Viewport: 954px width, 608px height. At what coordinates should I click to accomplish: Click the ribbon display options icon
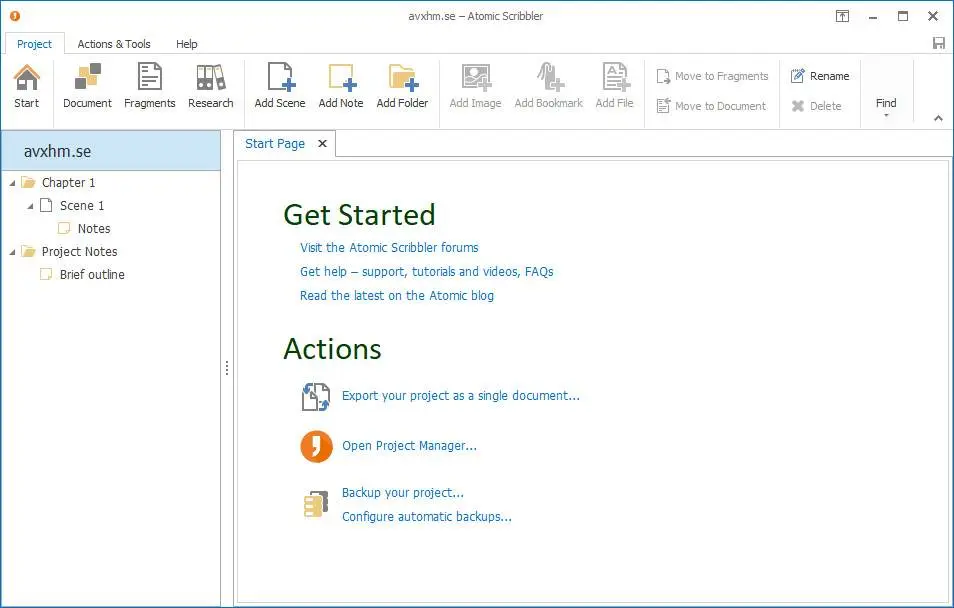[842, 16]
